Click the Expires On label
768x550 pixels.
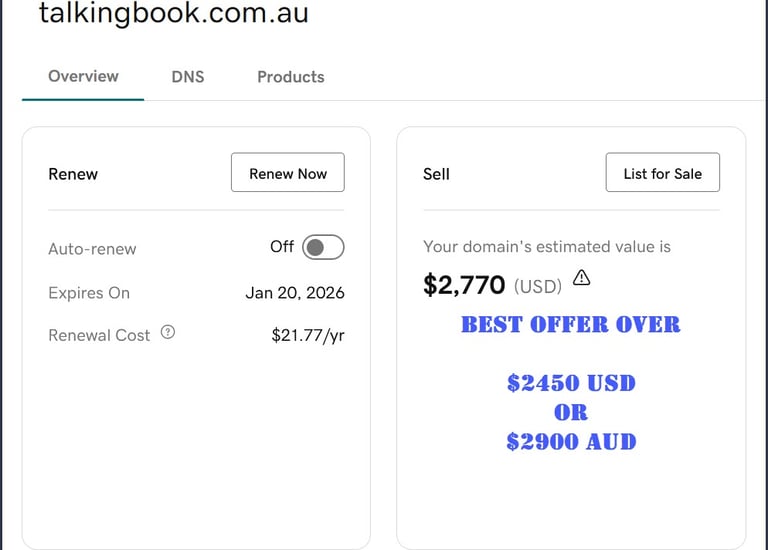(x=89, y=293)
